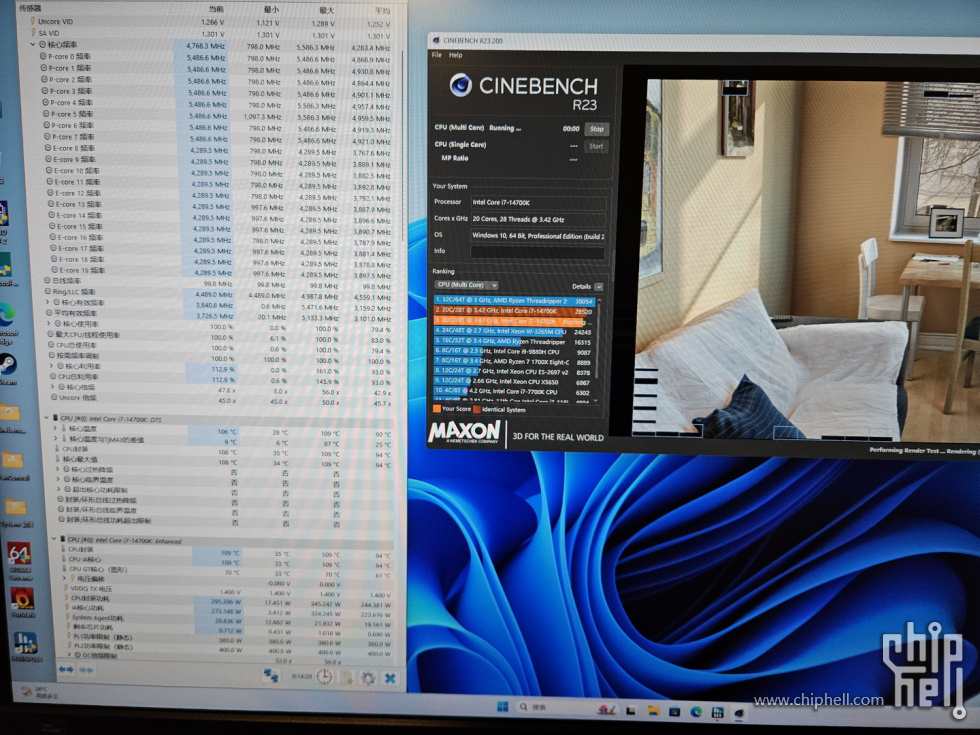Select the 'P-core 0 频率' sensor row

click(214, 58)
